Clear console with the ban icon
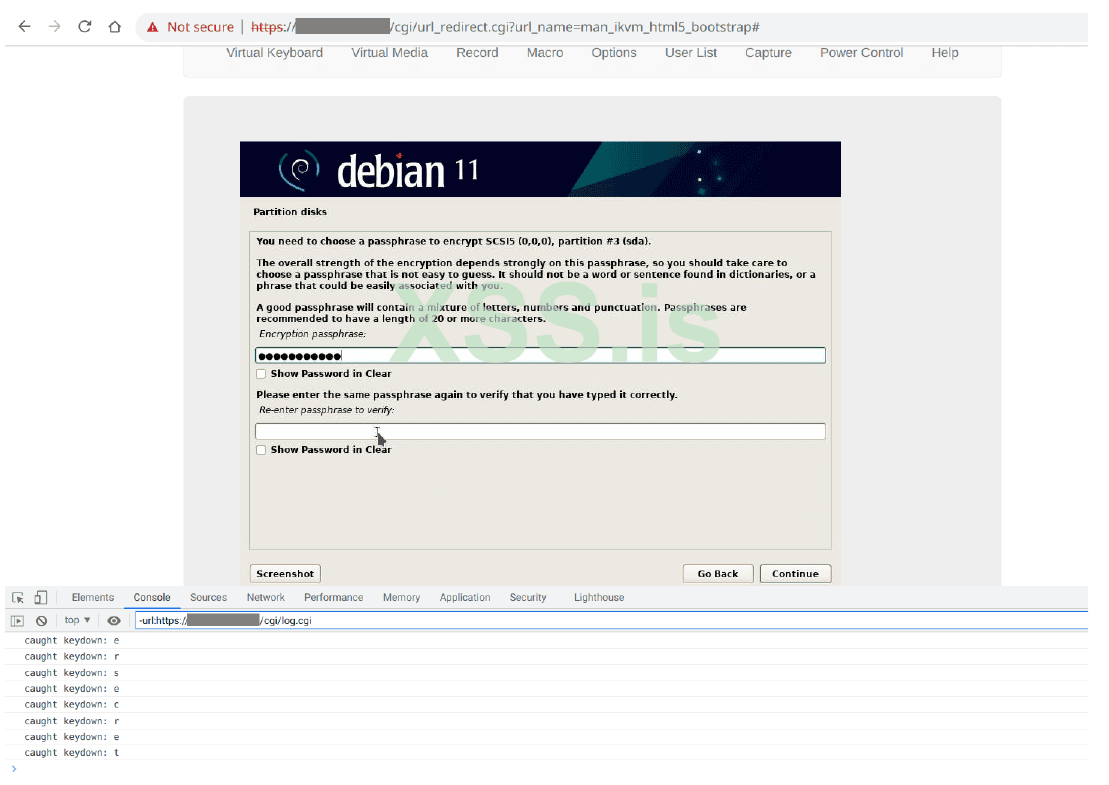The width and height of the screenshot is (1109, 785). point(42,621)
